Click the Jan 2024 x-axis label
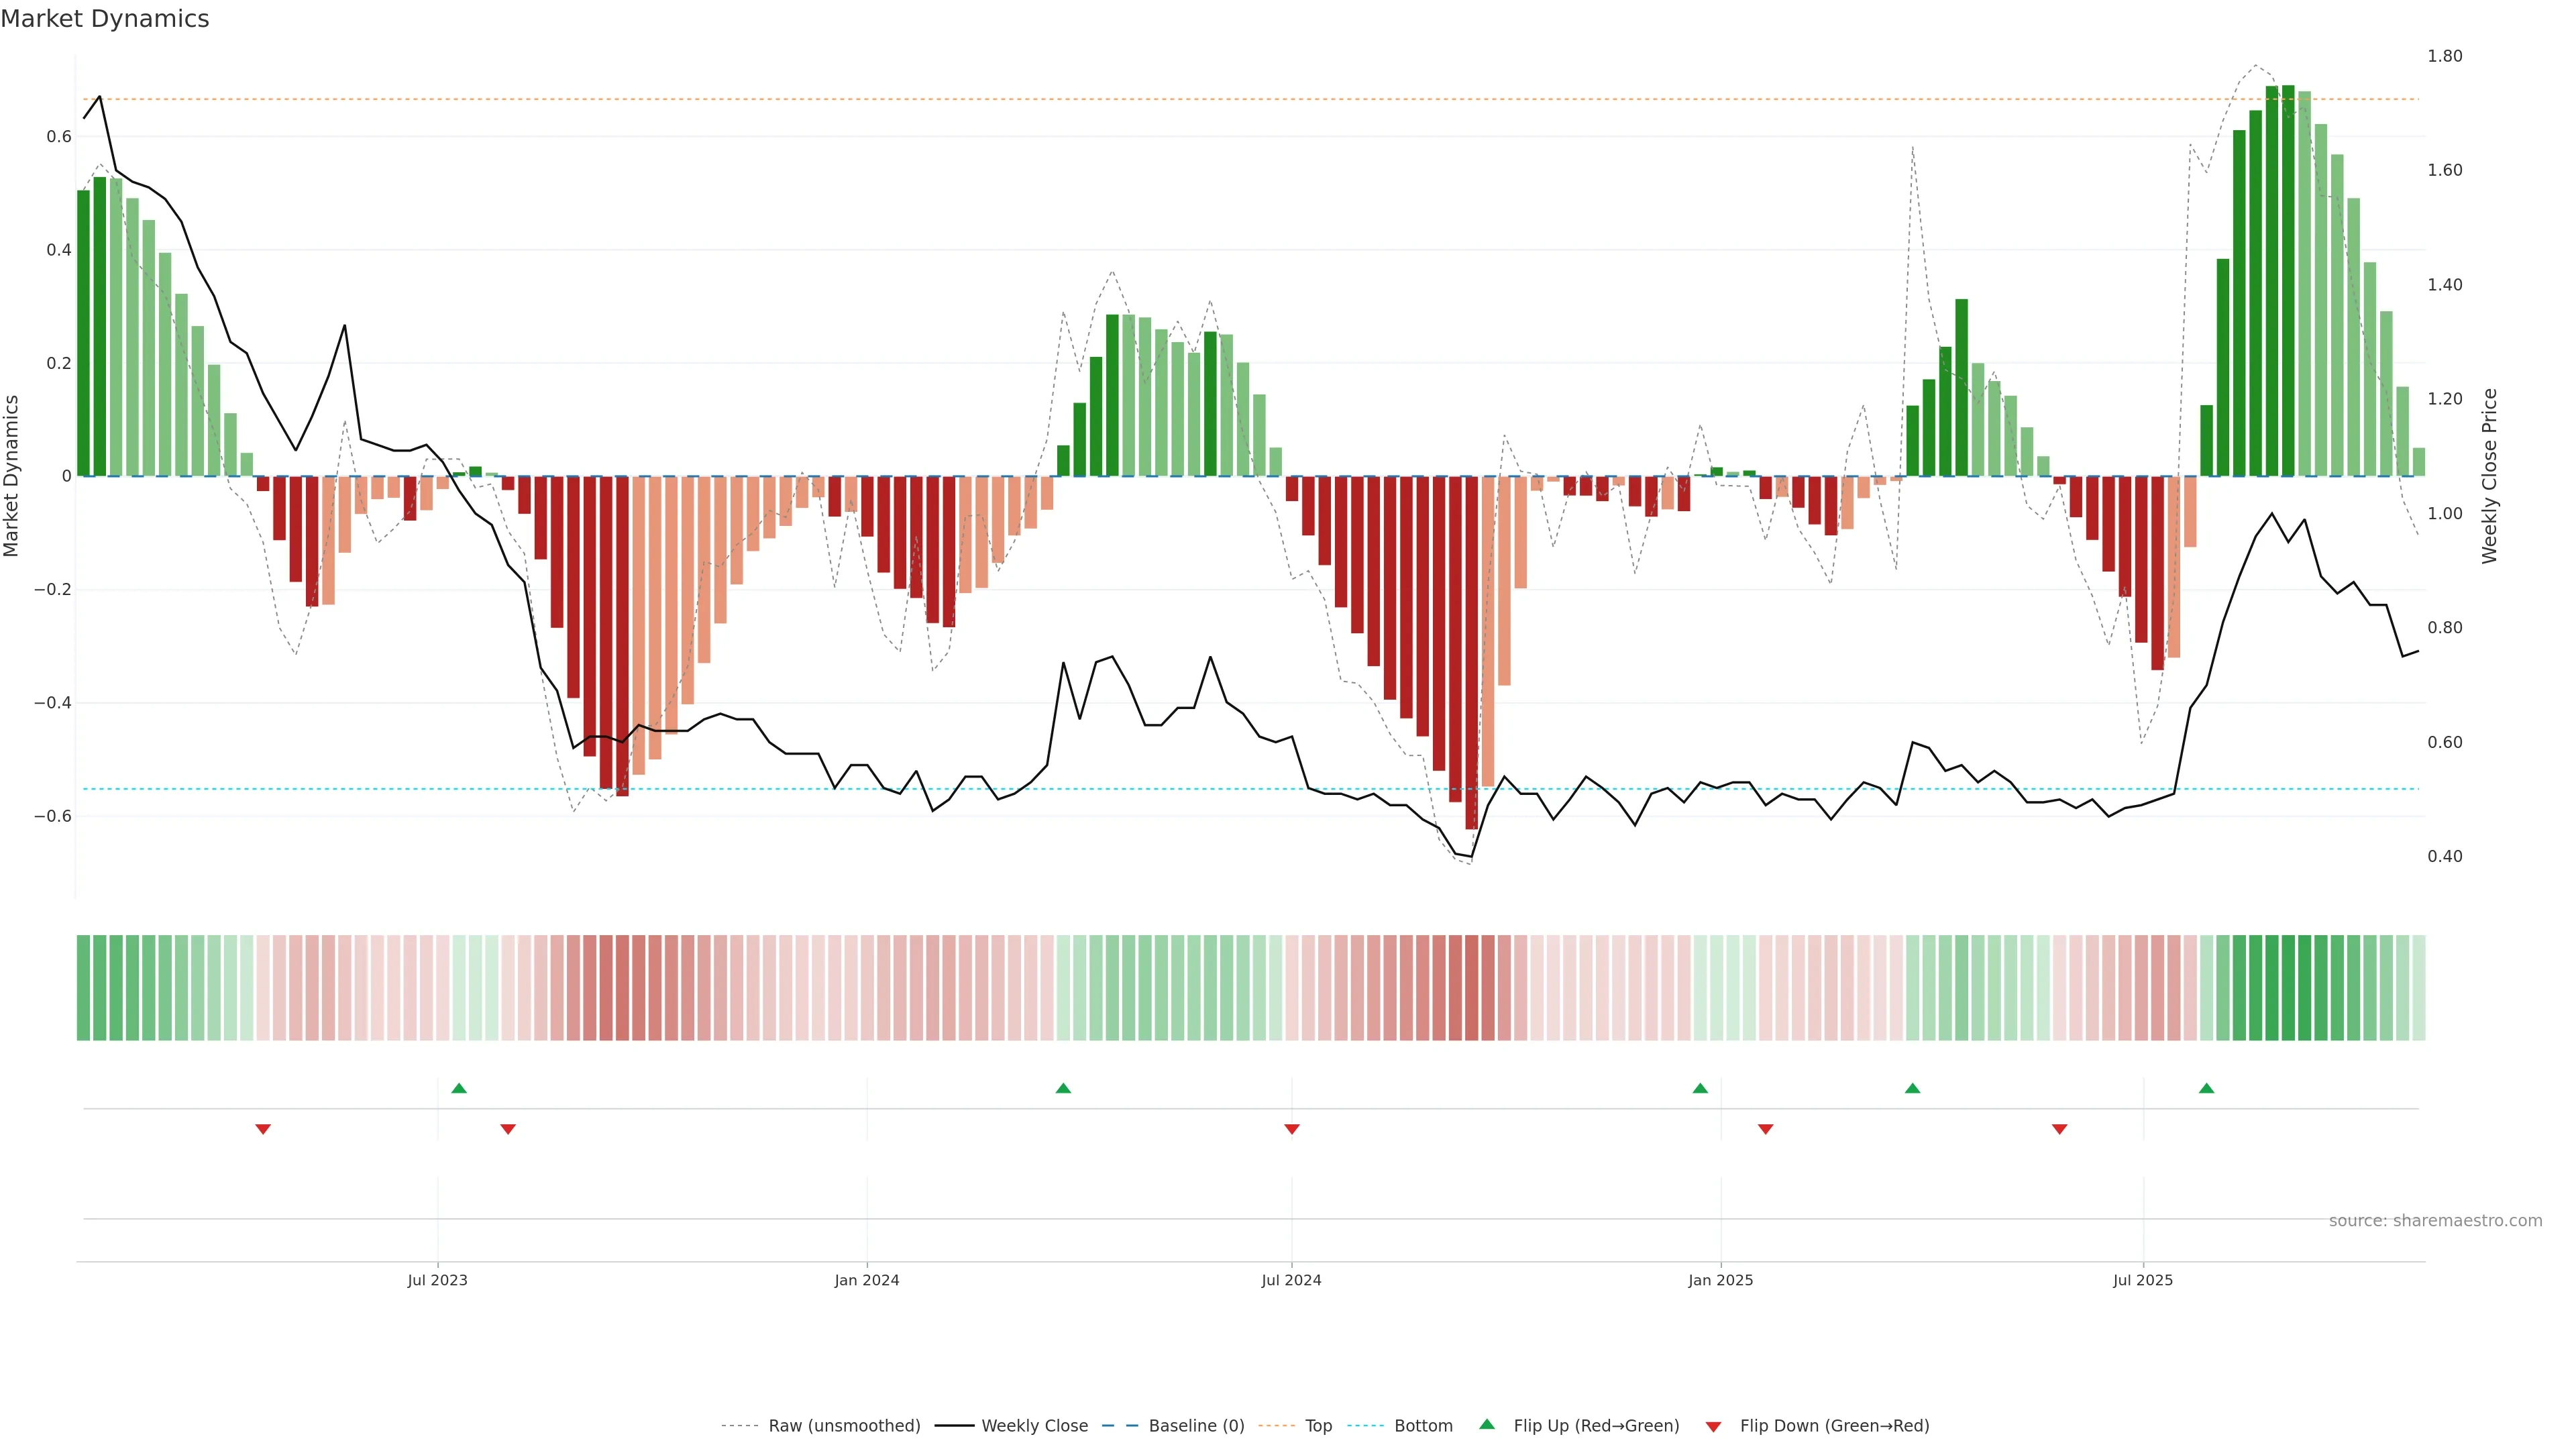Viewport: 2576px width, 1449px height. click(x=867, y=1280)
